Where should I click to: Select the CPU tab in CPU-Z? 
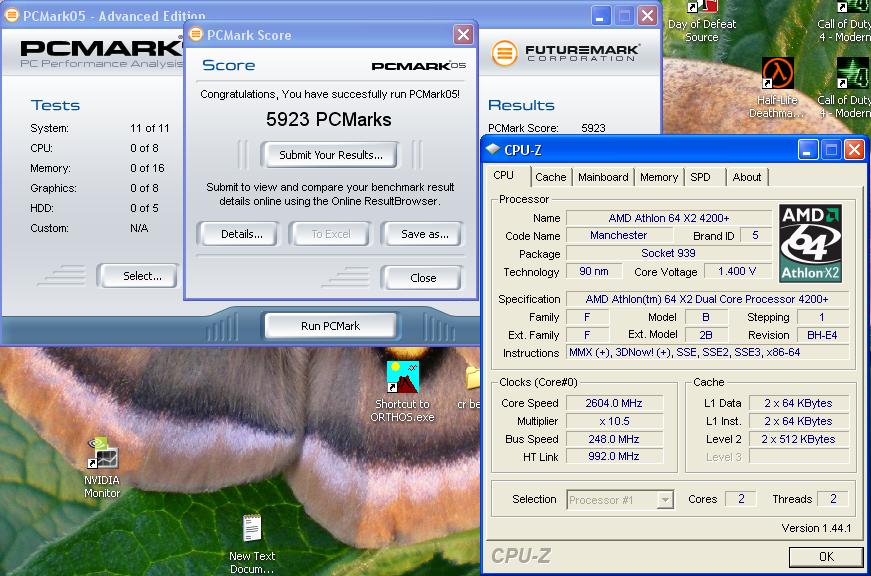(504, 176)
